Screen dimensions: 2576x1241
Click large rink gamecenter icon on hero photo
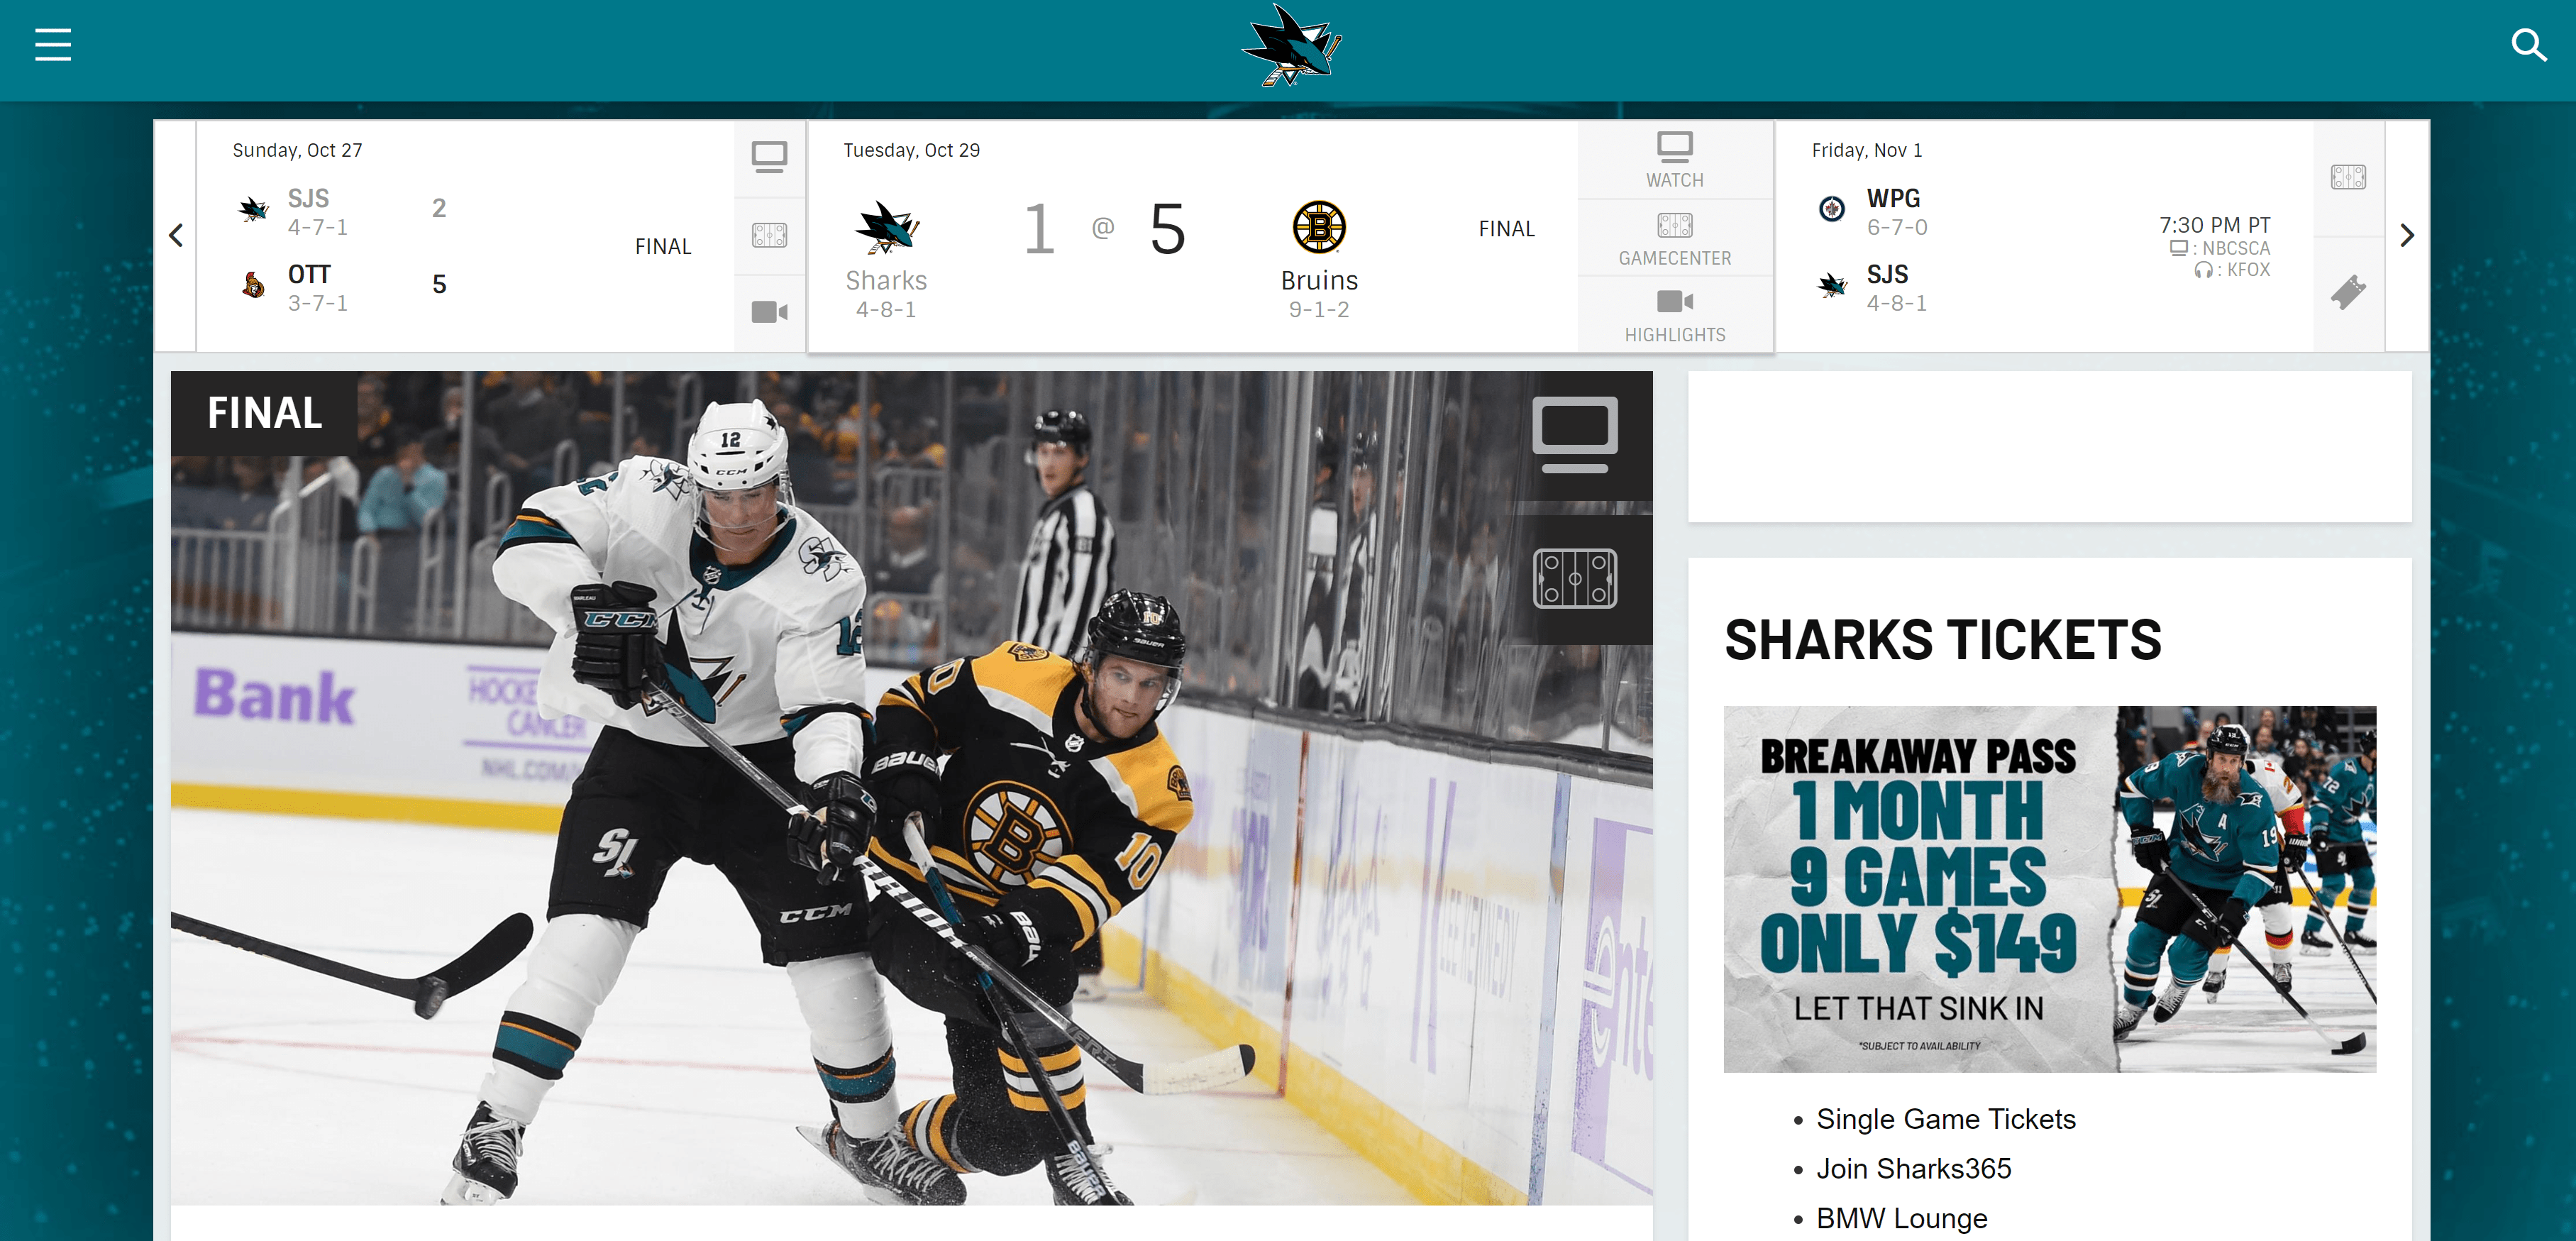coord(1574,578)
